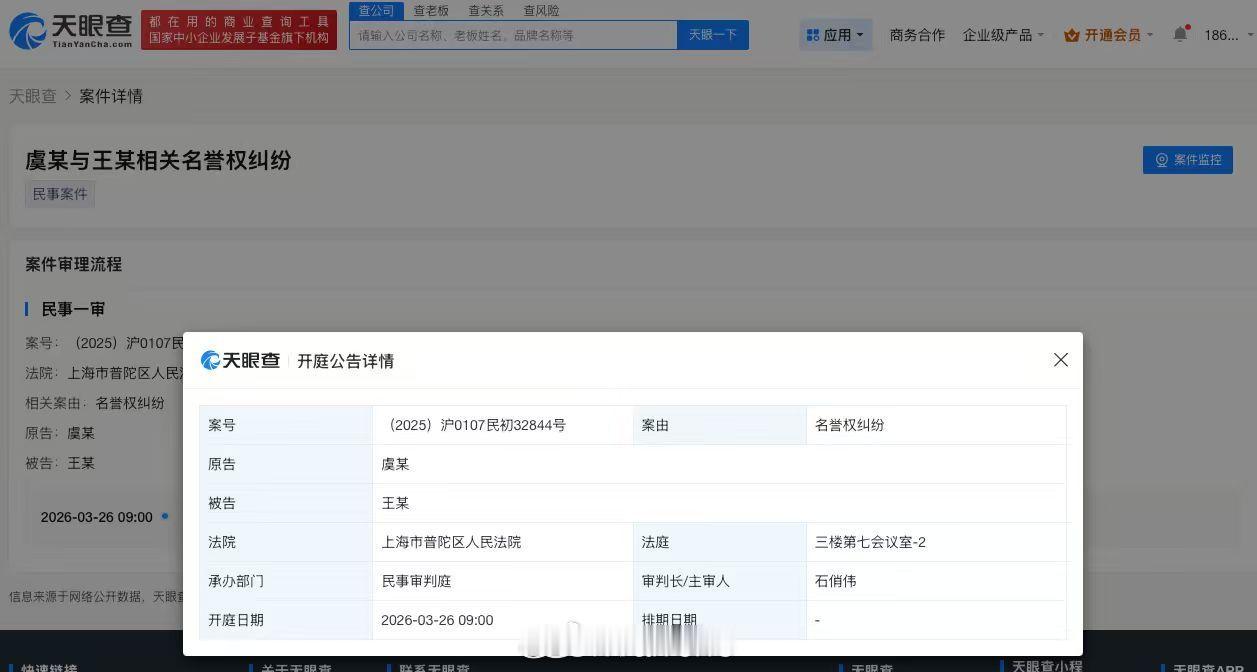Image resolution: width=1257 pixels, height=672 pixels.
Task: Close the 开庭公告详情 dialog with the X
Action: pyautogui.click(x=1061, y=359)
